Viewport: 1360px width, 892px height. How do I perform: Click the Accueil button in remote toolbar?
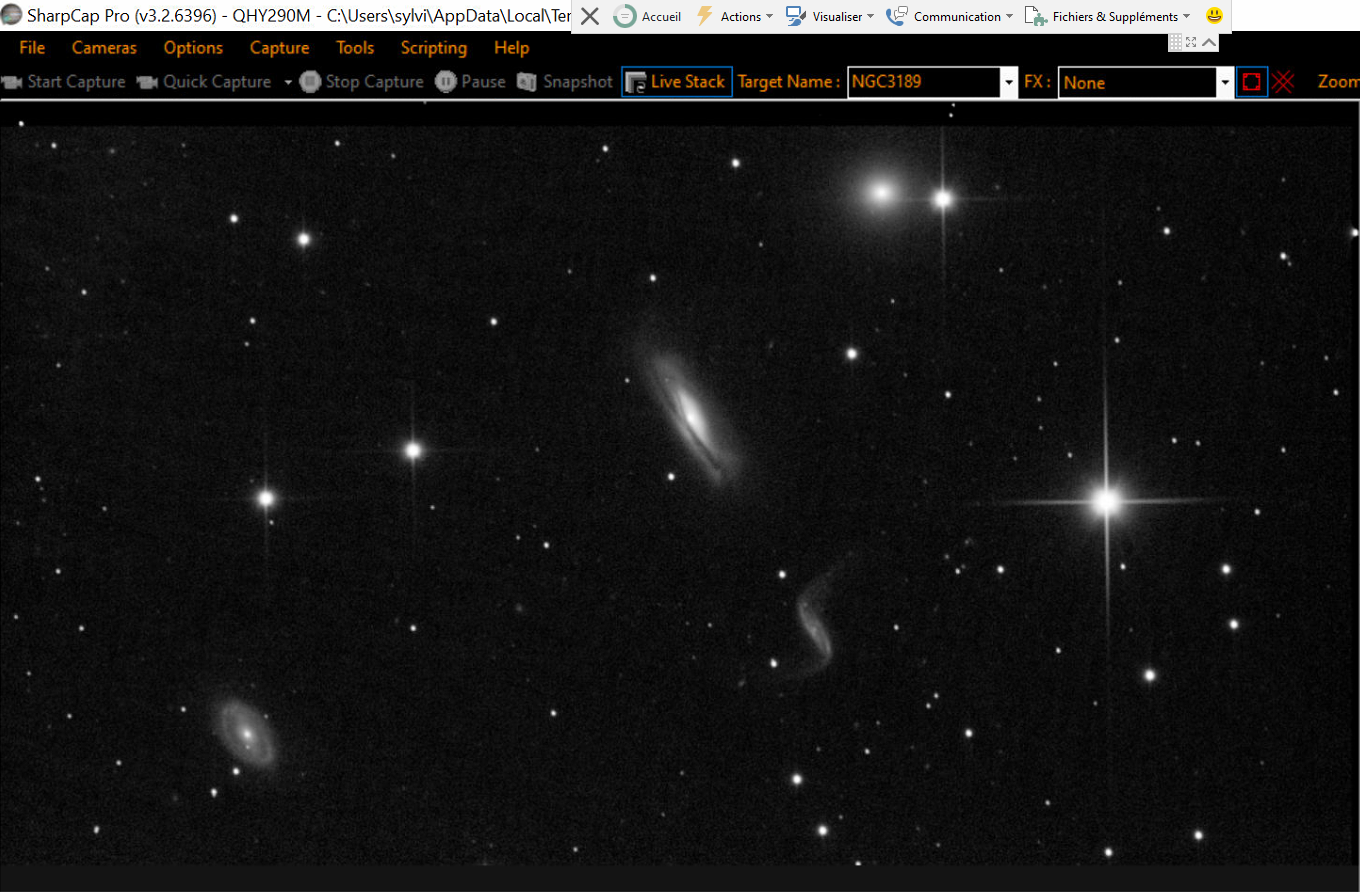[x=648, y=16]
